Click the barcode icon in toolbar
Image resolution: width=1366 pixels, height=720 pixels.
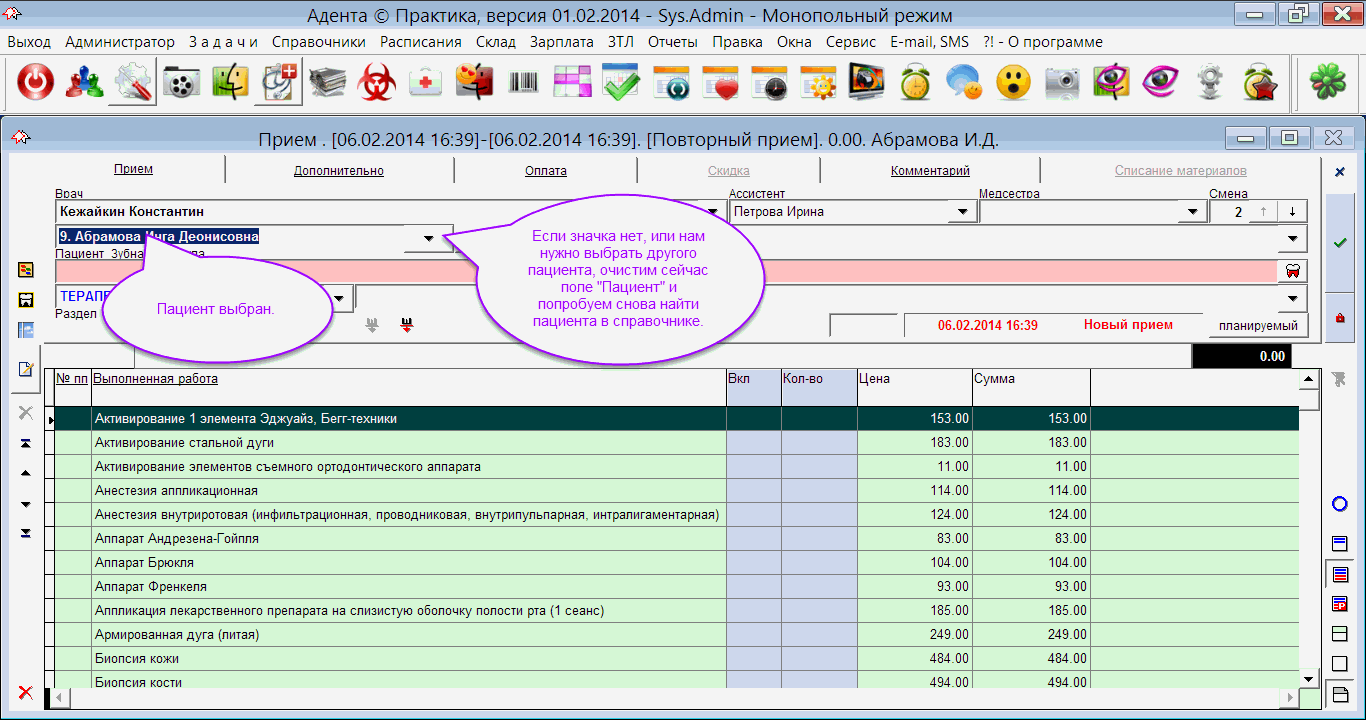[523, 84]
